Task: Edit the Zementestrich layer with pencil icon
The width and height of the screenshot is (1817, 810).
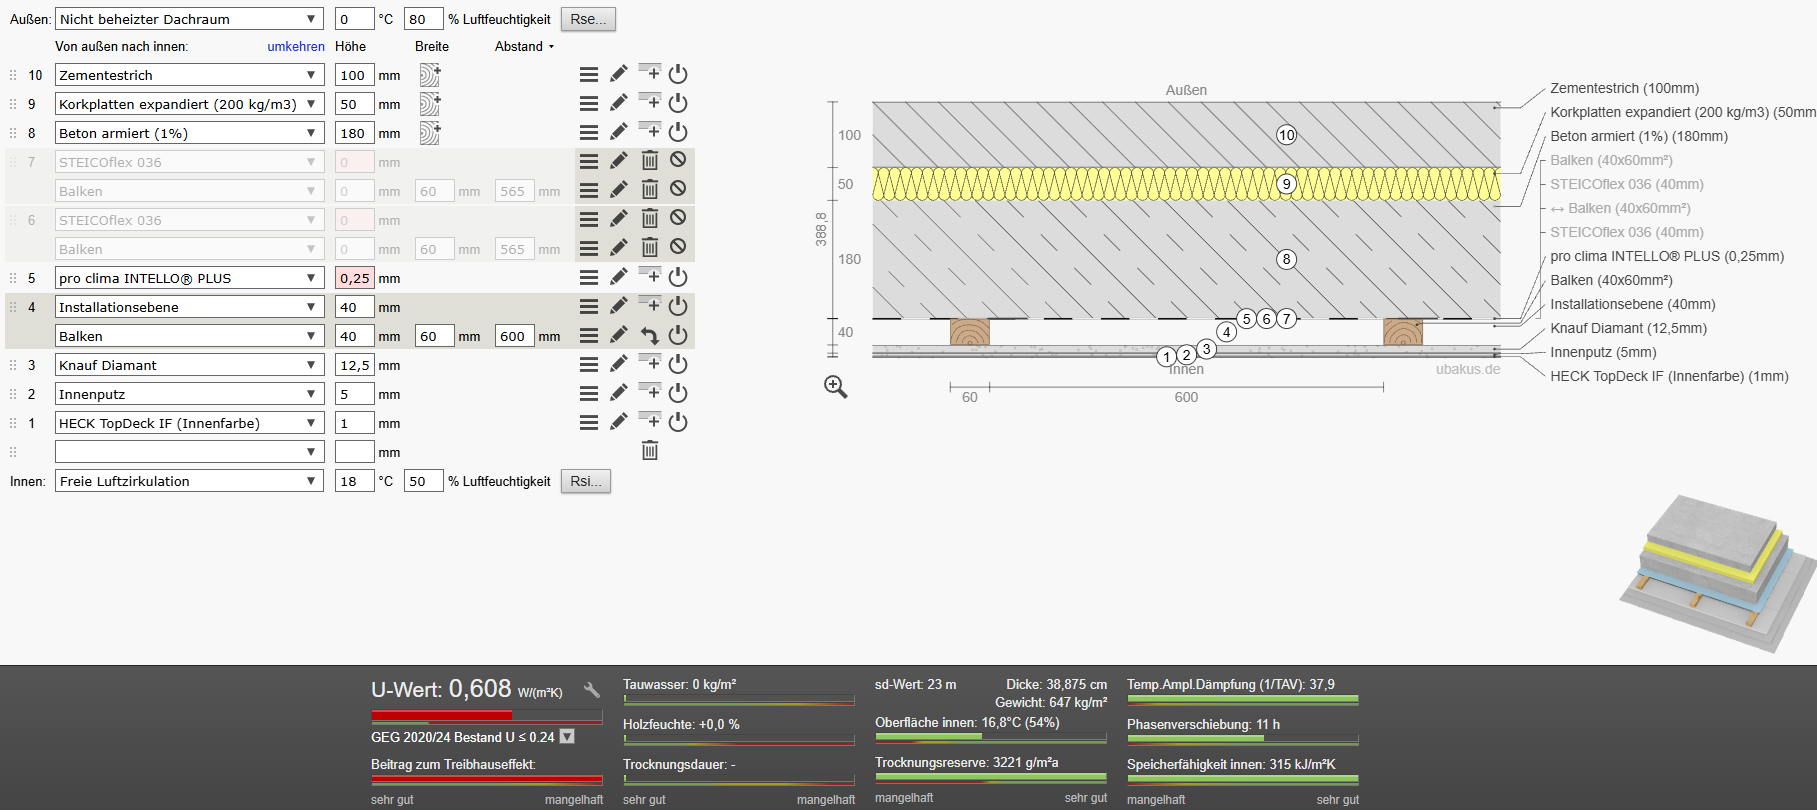Action: [x=619, y=74]
